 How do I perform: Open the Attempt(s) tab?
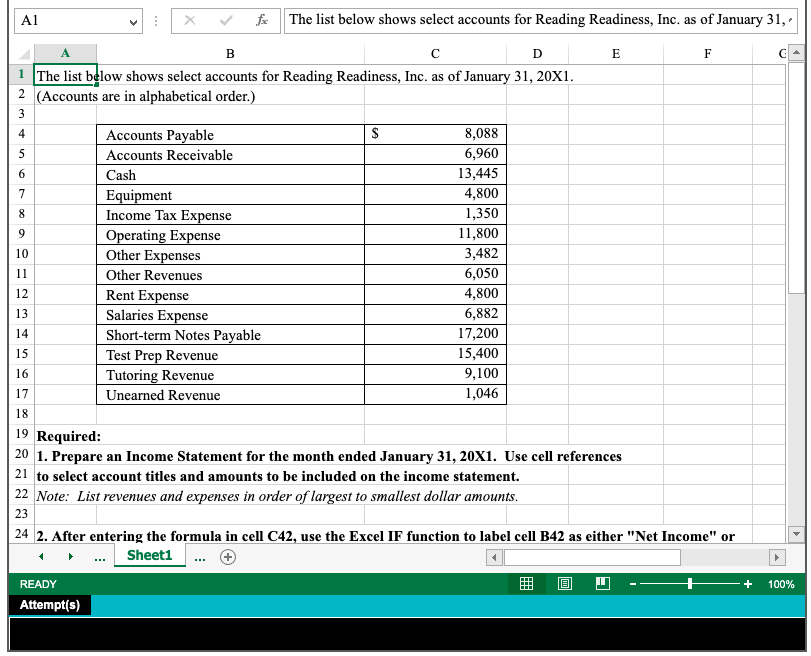pyautogui.click(x=50, y=605)
